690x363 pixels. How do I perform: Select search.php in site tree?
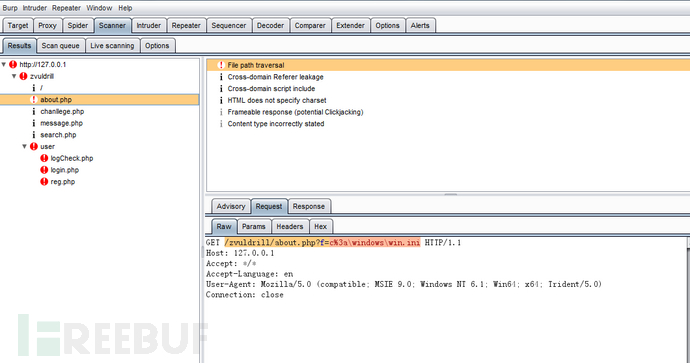tap(58, 135)
